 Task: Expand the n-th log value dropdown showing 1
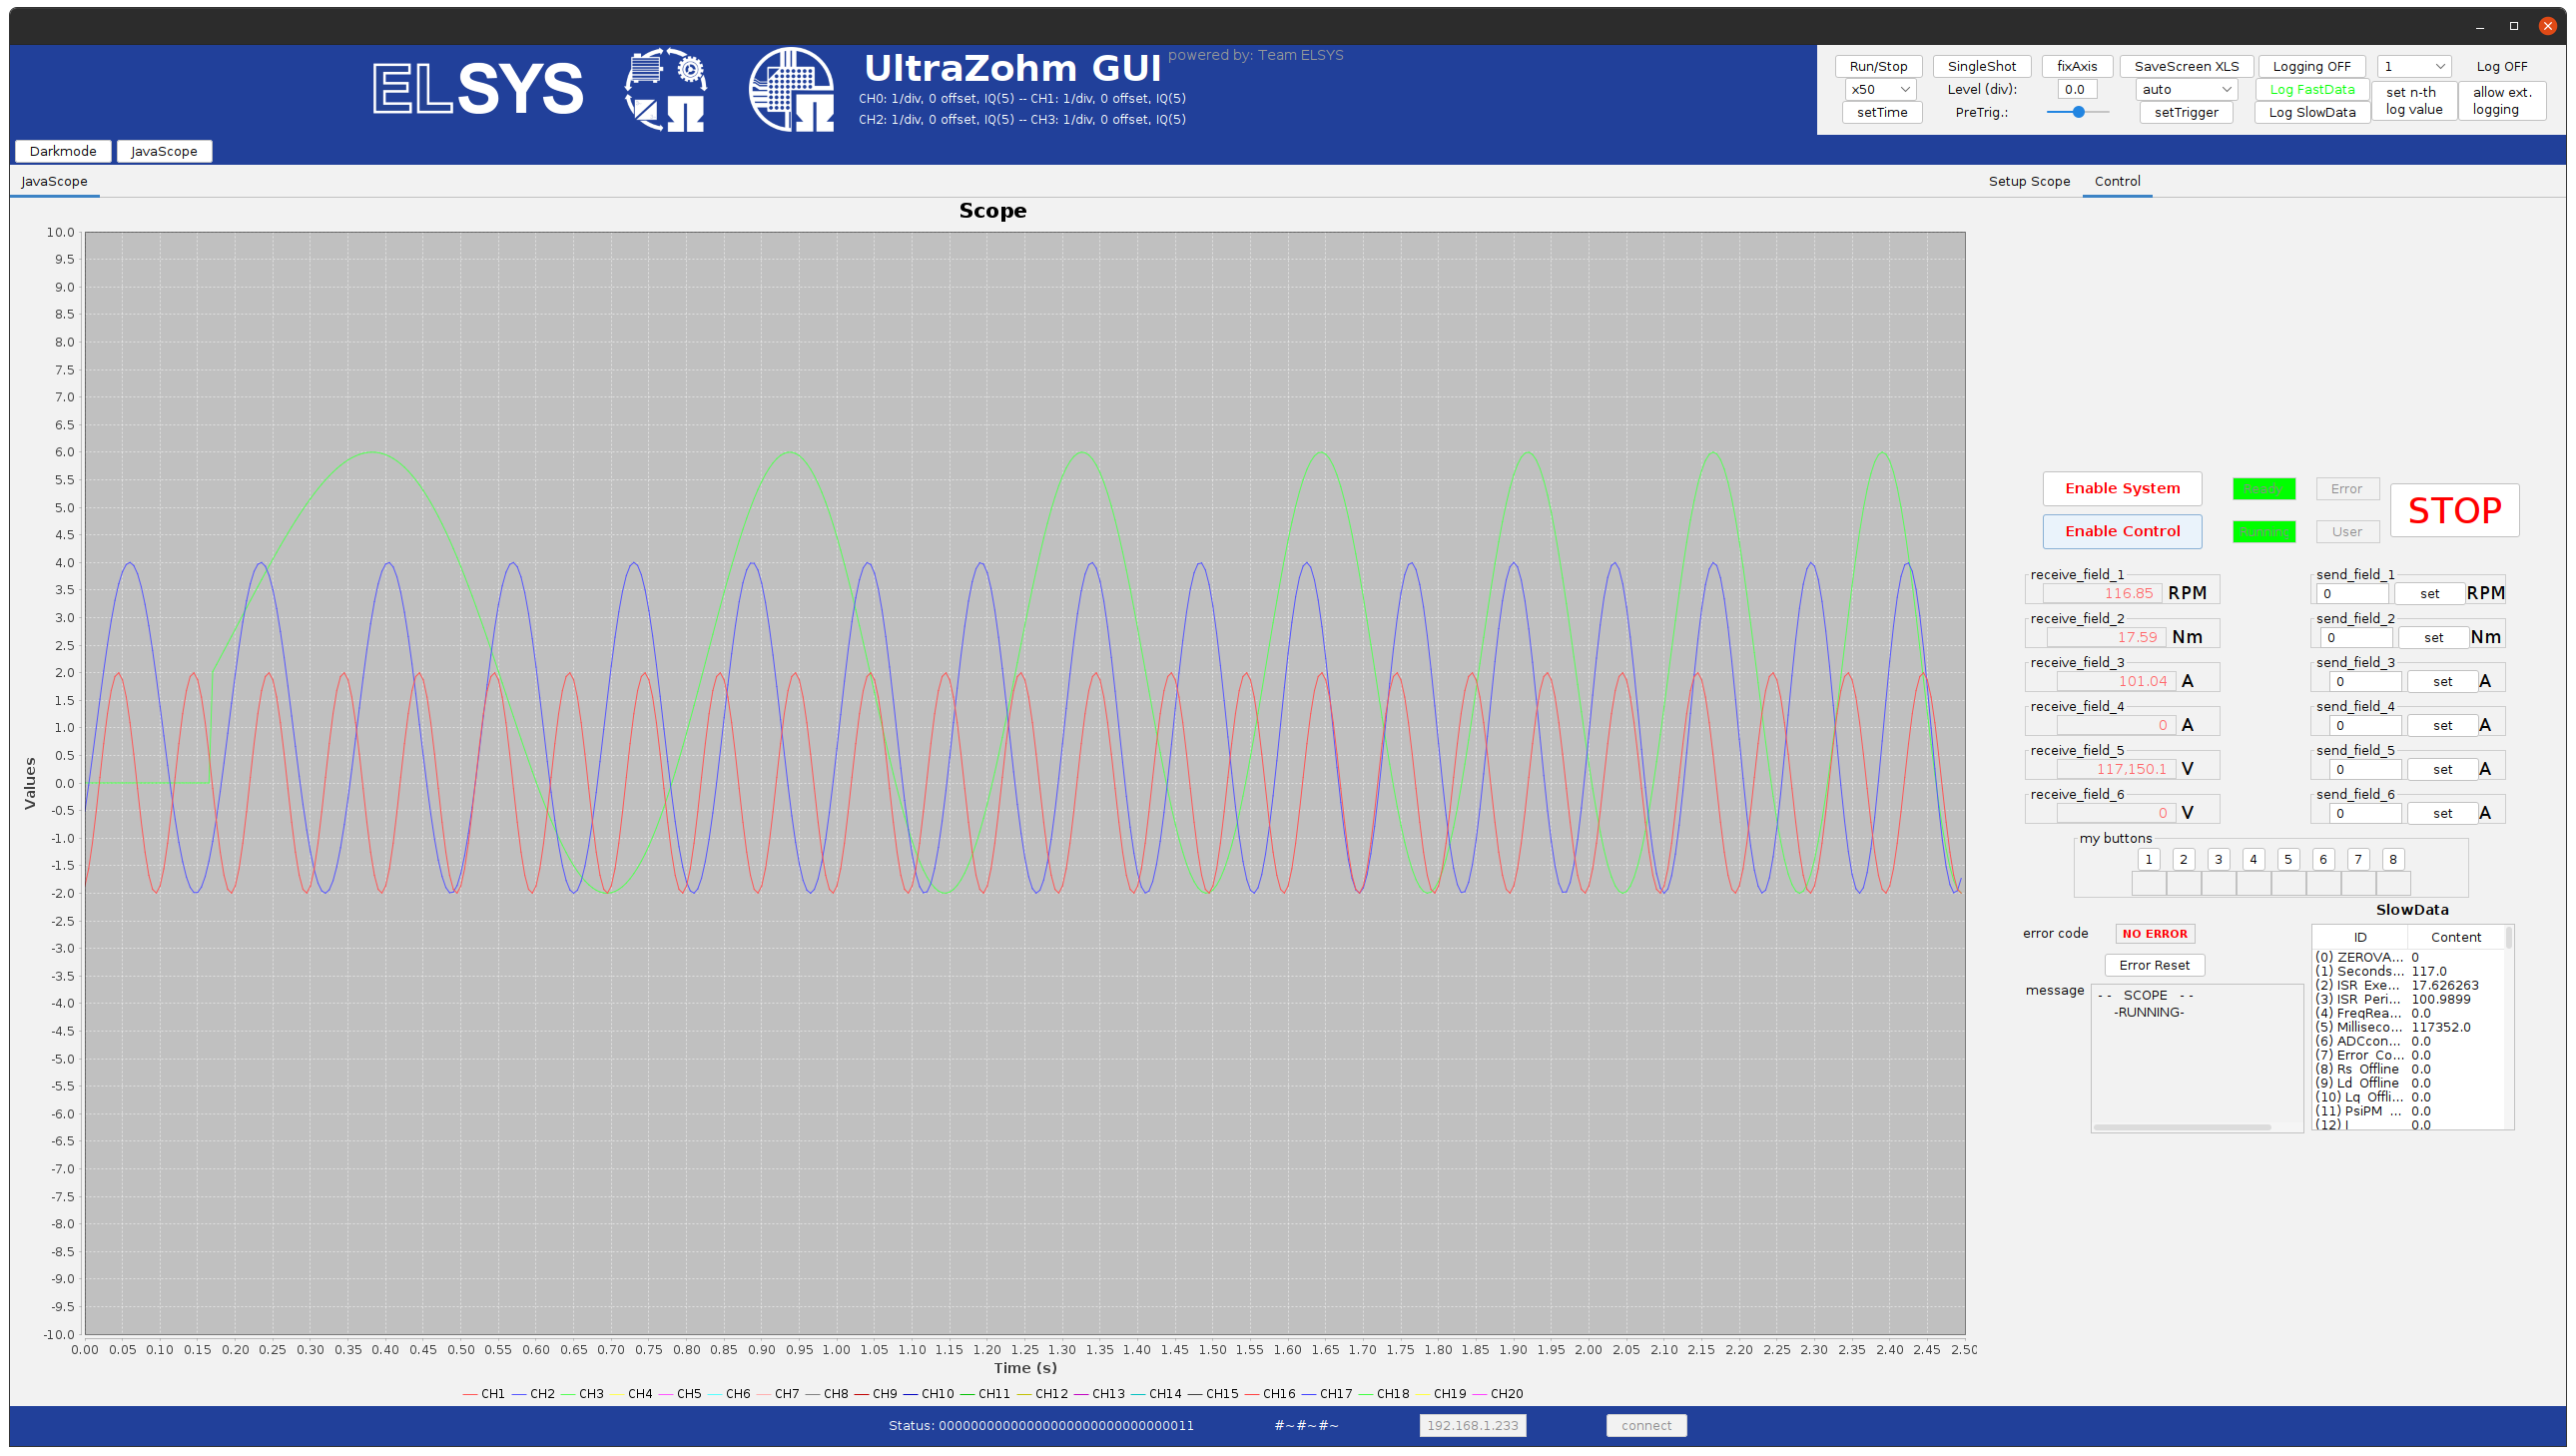[x=2413, y=66]
